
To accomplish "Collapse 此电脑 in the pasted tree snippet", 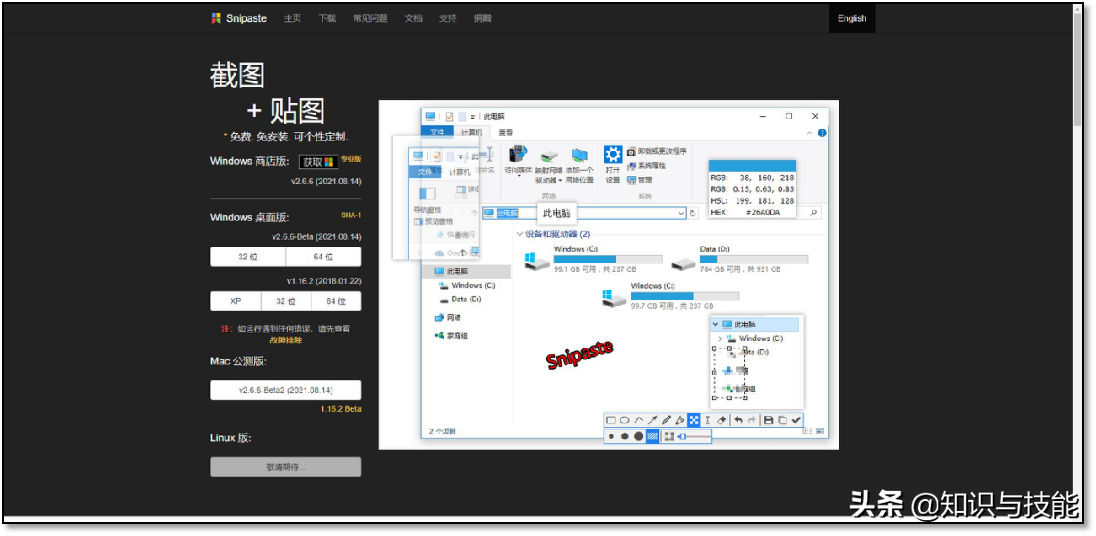I will point(716,324).
